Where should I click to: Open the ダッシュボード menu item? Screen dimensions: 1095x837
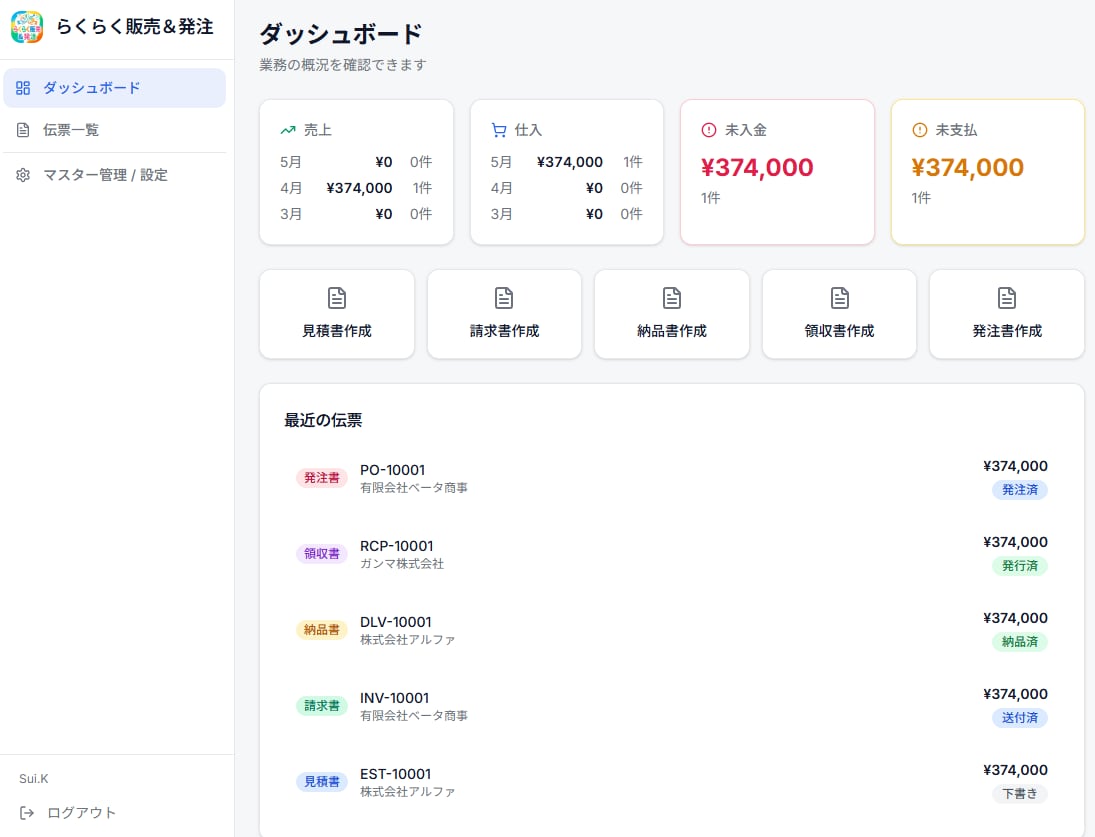coord(115,88)
